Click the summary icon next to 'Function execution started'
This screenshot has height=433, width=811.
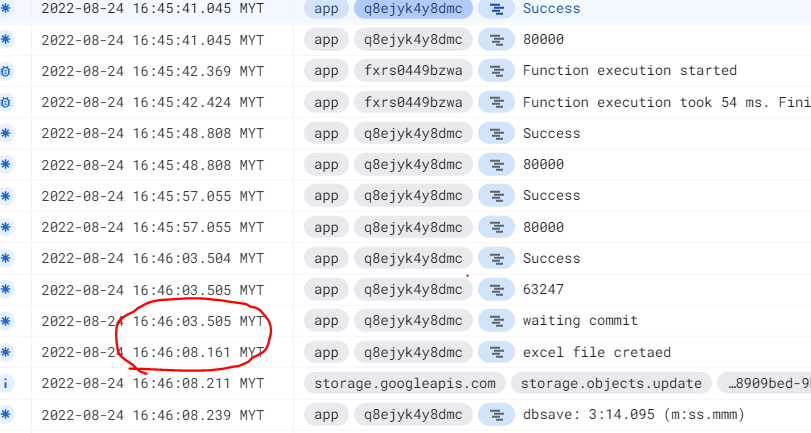tap(495, 71)
